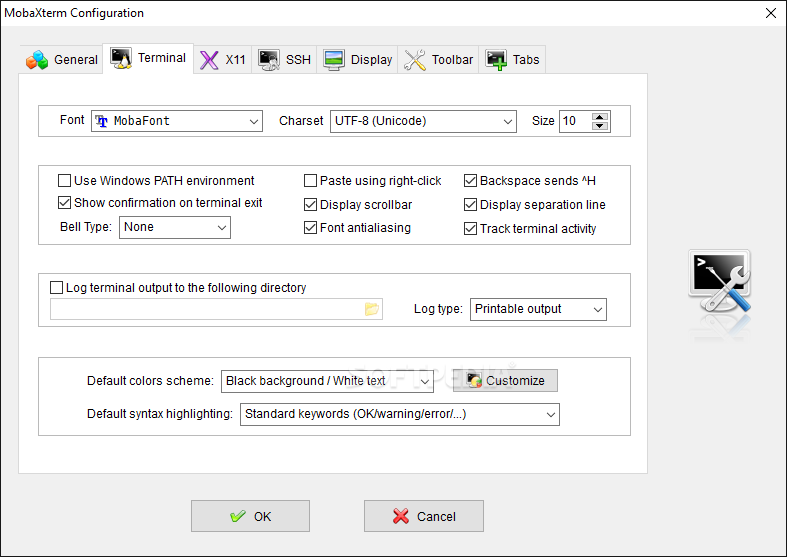
Task: Open the SSH settings tab
Action: click(284, 60)
